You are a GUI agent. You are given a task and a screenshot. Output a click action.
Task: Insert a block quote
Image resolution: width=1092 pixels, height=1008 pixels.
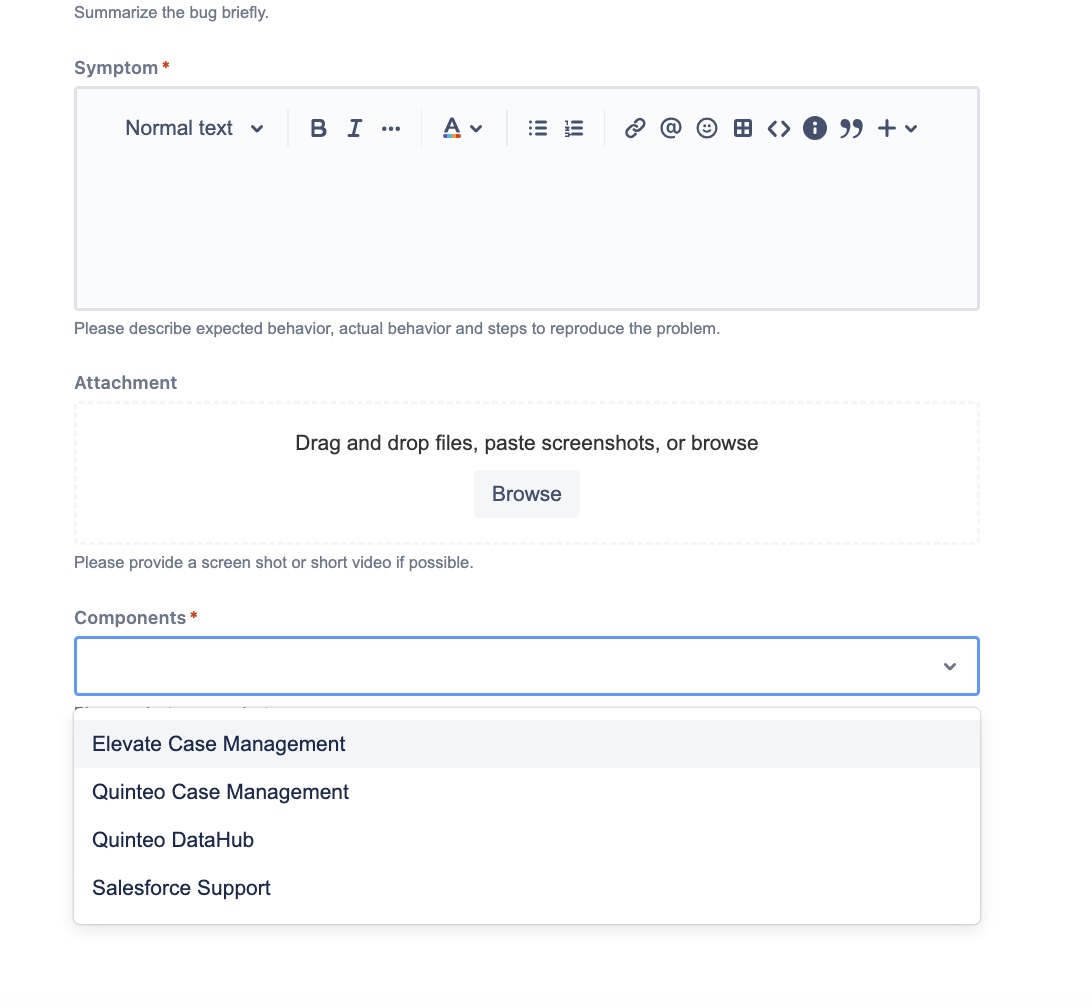(x=851, y=128)
